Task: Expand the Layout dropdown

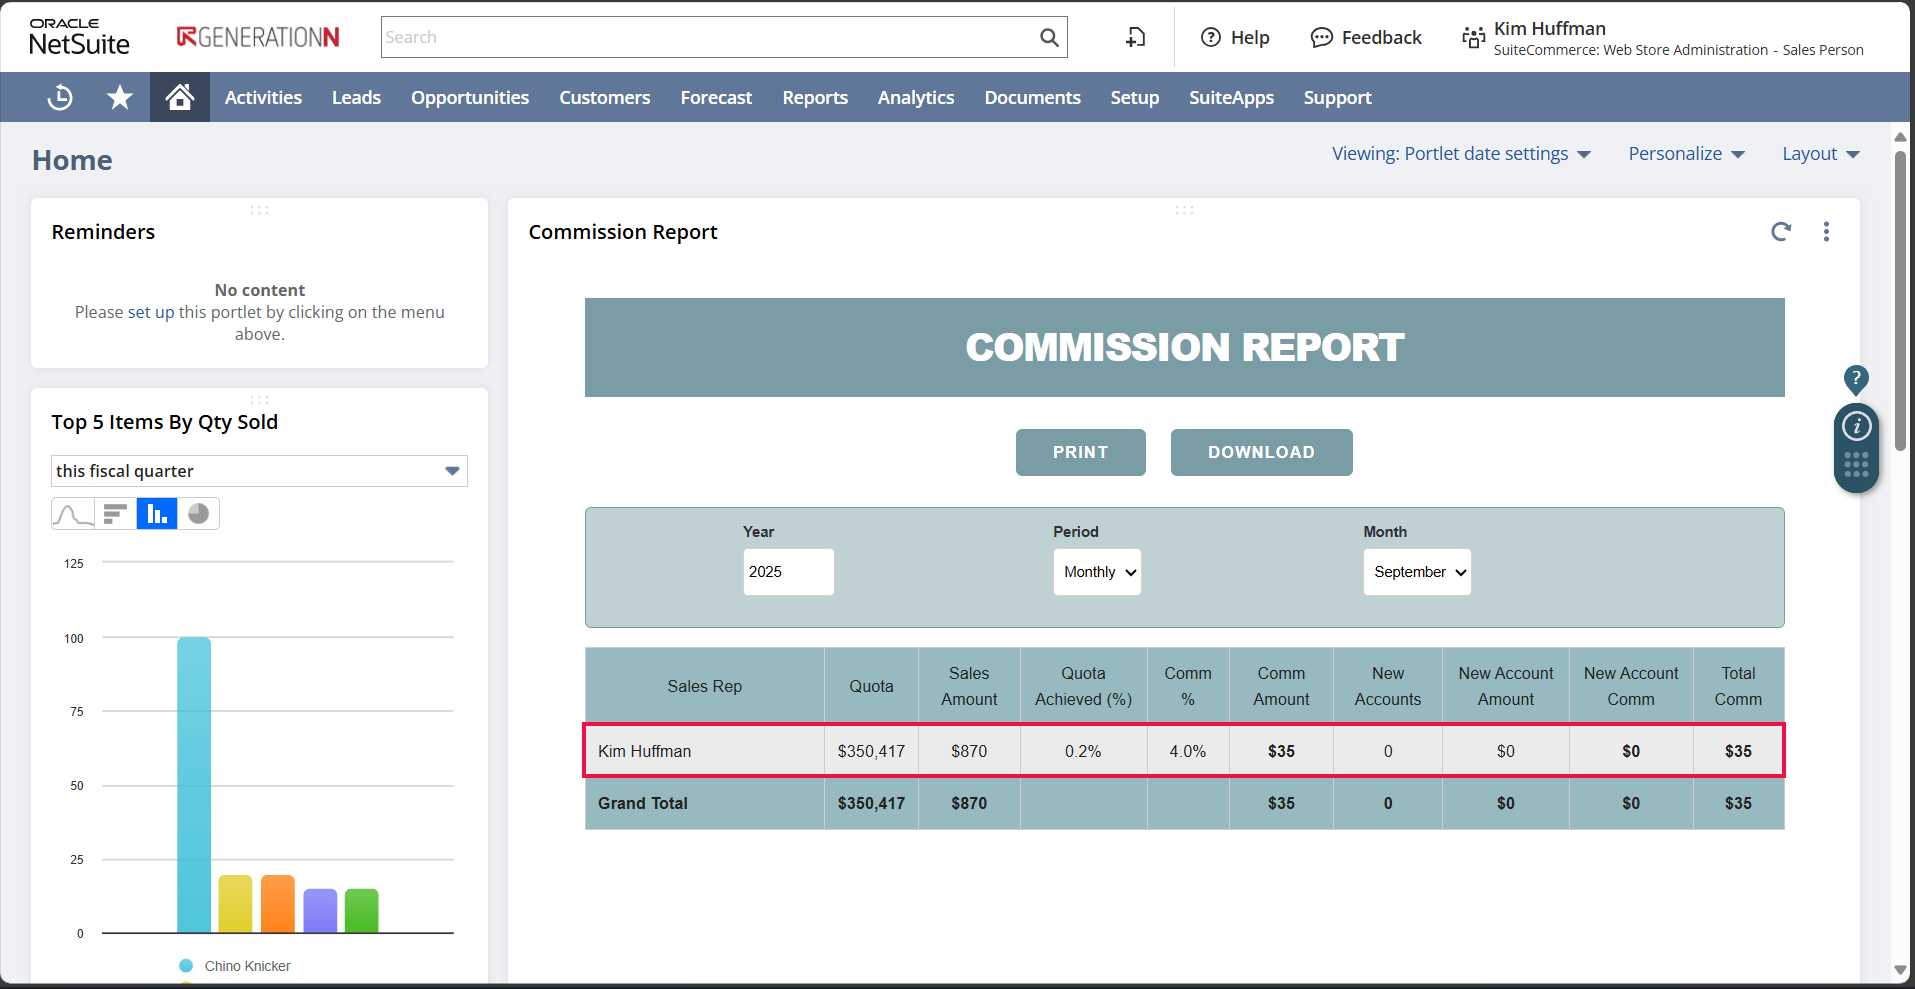Action: tap(1821, 154)
